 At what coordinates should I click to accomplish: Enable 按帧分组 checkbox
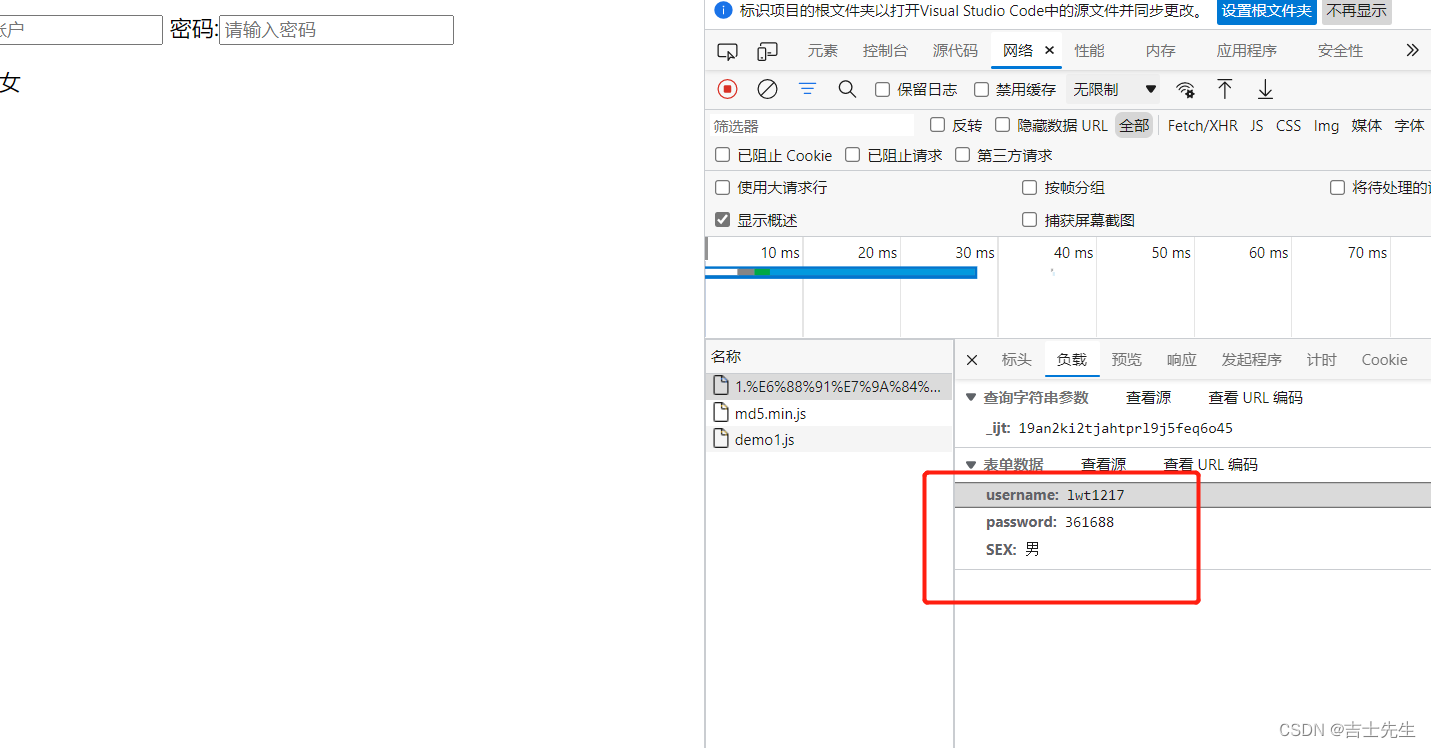coord(1029,187)
